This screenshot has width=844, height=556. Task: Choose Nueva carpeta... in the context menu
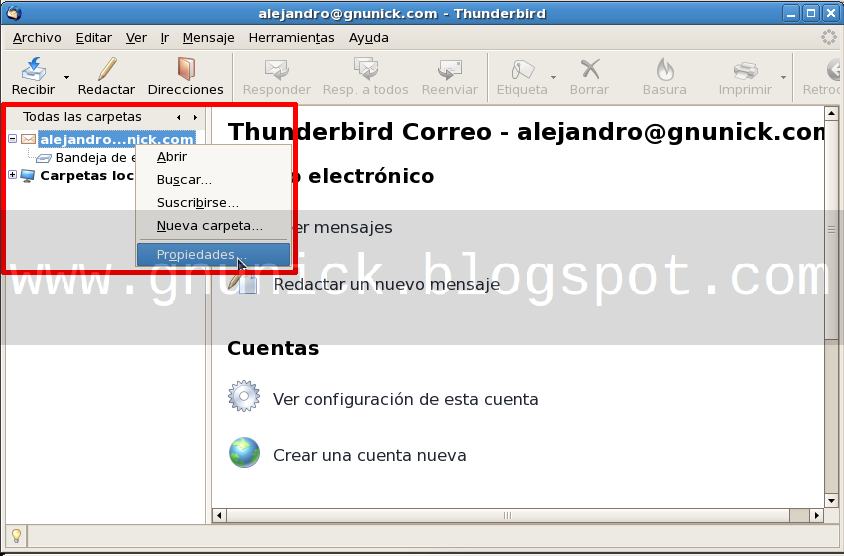(213, 226)
